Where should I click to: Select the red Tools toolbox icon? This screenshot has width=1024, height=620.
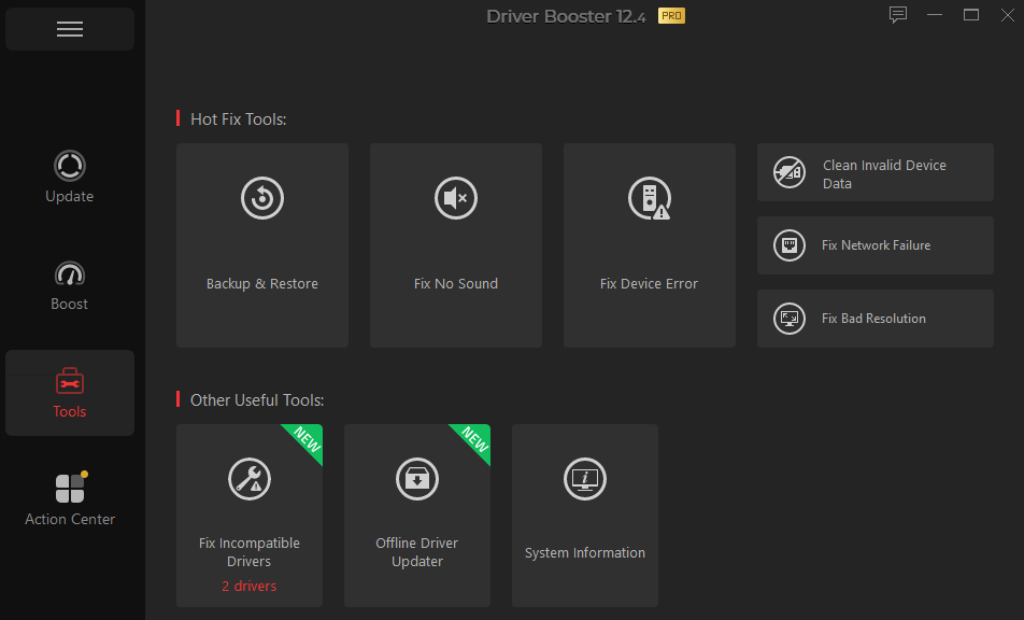click(x=69, y=382)
